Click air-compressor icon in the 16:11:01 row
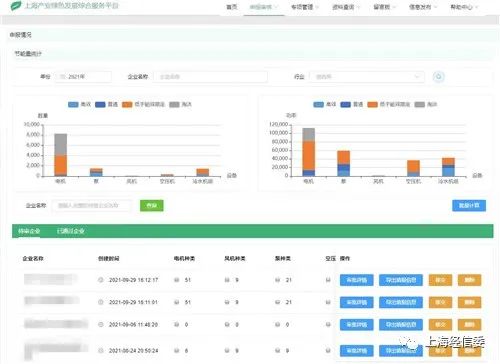500x364 pixels. (328, 302)
